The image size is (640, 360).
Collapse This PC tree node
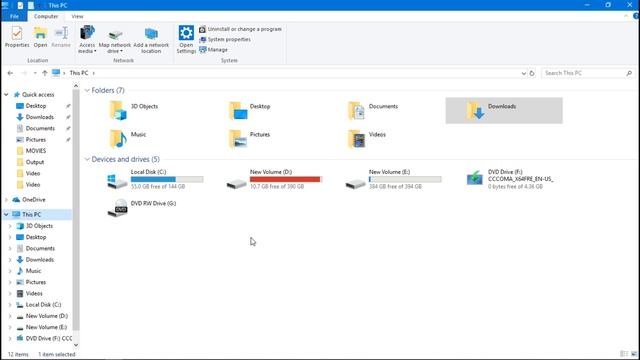click(x=6, y=214)
